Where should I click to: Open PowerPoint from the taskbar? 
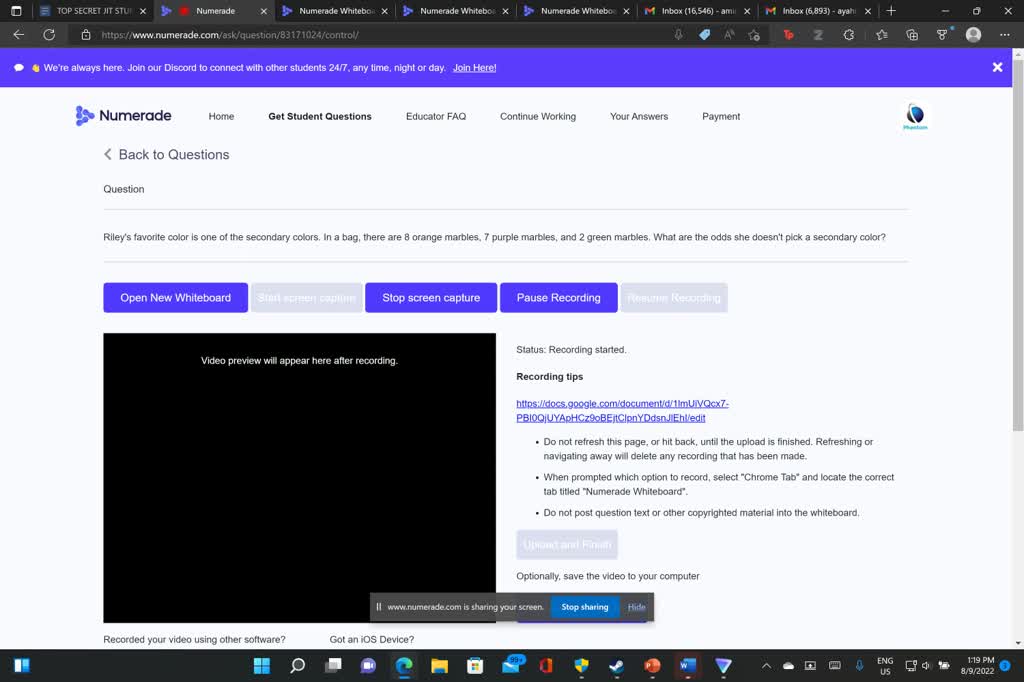click(652, 665)
